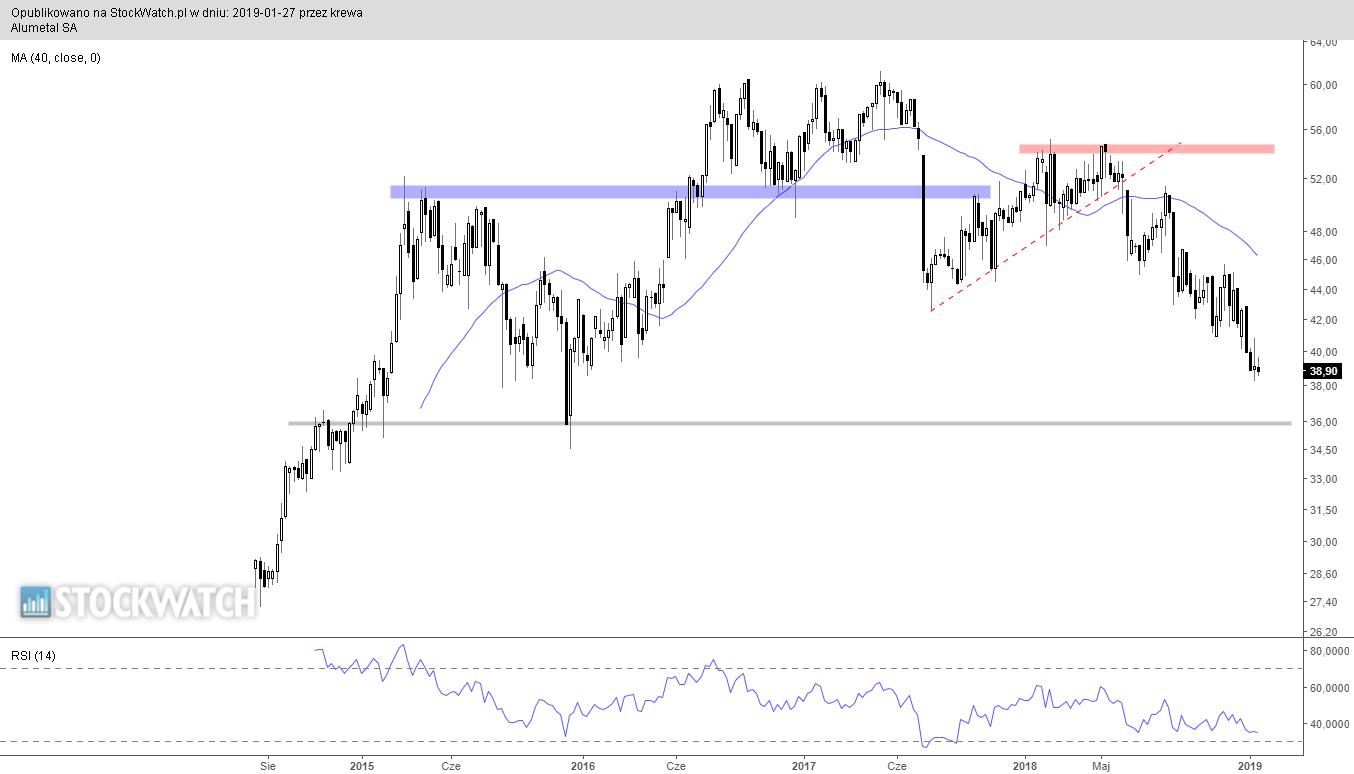Viewport: 1354px width, 774px height.
Task: Click the 'Opublikowano na StockWatch.pl' header line
Action: point(187,13)
